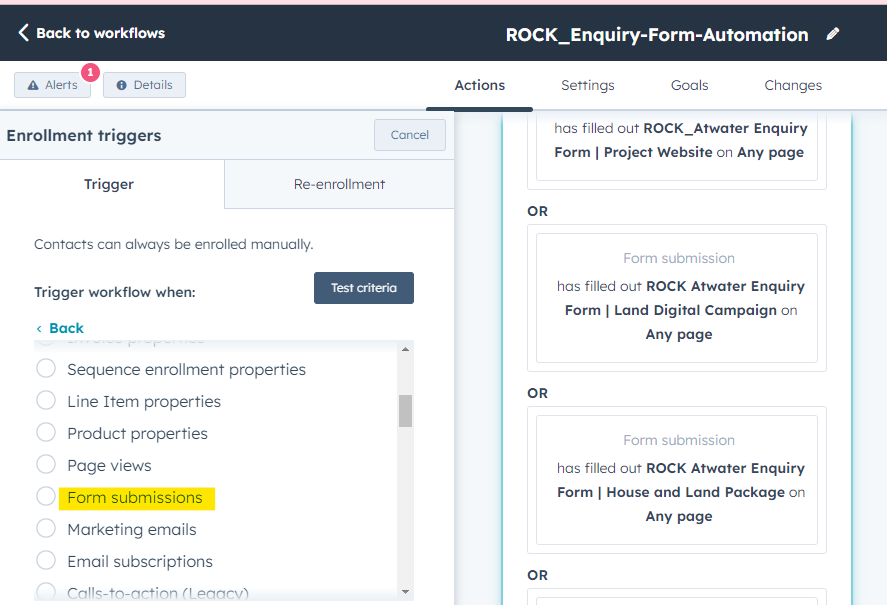Click the Enrollment triggers heading
Image resolution: width=887 pixels, height=605 pixels.
pyautogui.click(x=84, y=136)
